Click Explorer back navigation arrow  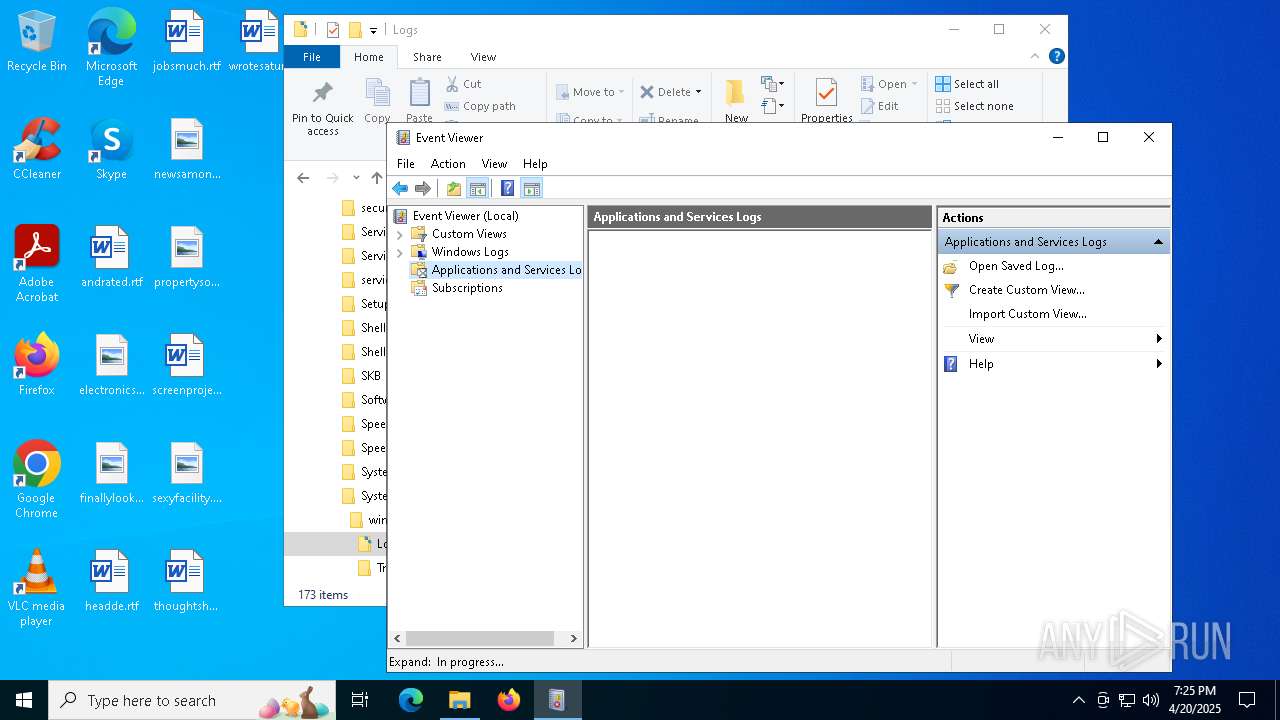click(304, 178)
